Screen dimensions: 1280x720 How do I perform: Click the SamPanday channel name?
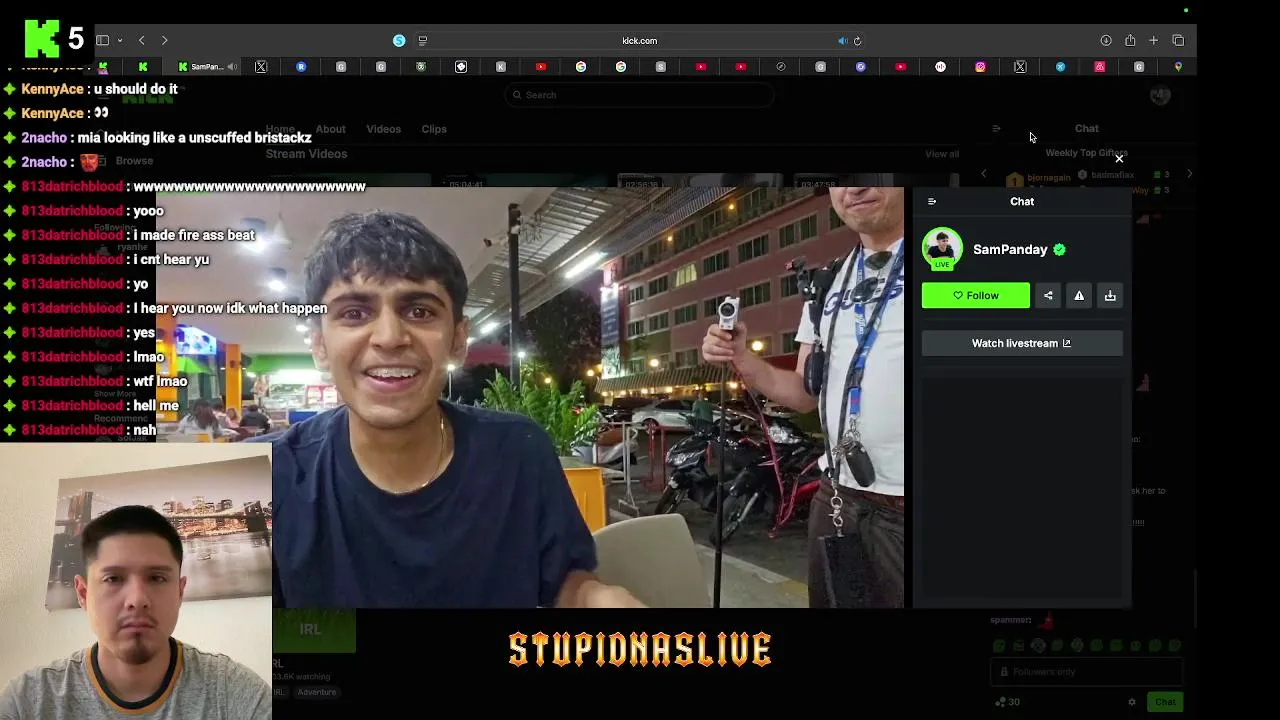1010,249
